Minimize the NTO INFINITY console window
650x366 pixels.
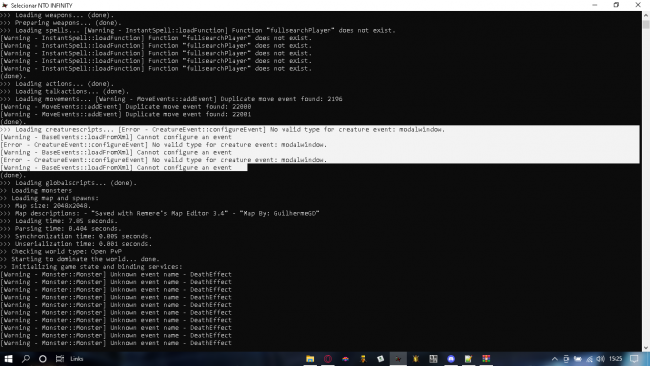(x=594, y=5)
